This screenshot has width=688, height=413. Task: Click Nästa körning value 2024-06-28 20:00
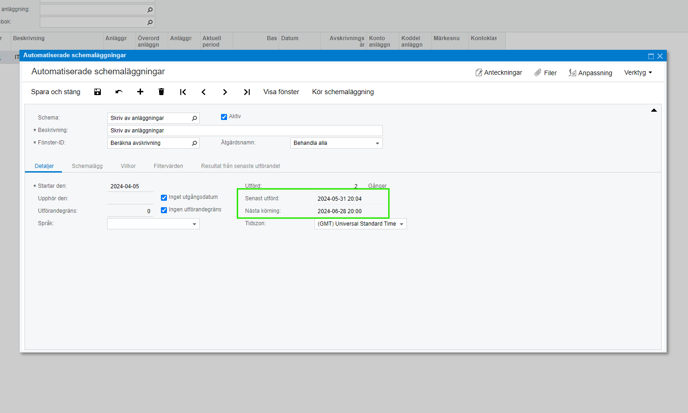[x=340, y=211]
